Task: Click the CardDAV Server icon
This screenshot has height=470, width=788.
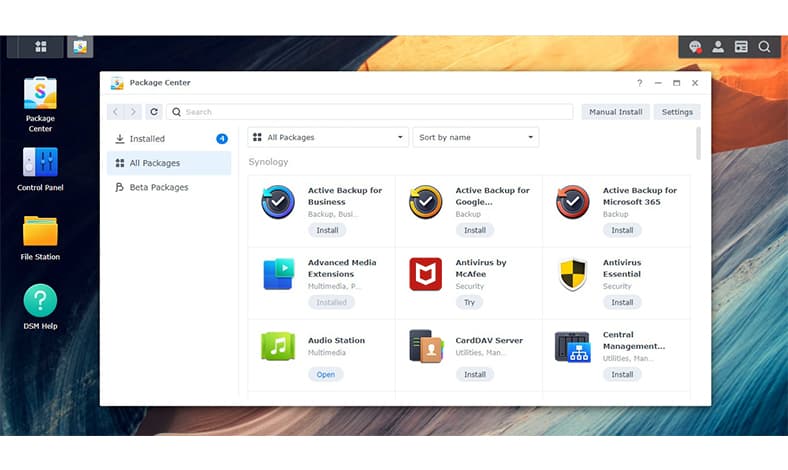Action: [x=426, y=346]
